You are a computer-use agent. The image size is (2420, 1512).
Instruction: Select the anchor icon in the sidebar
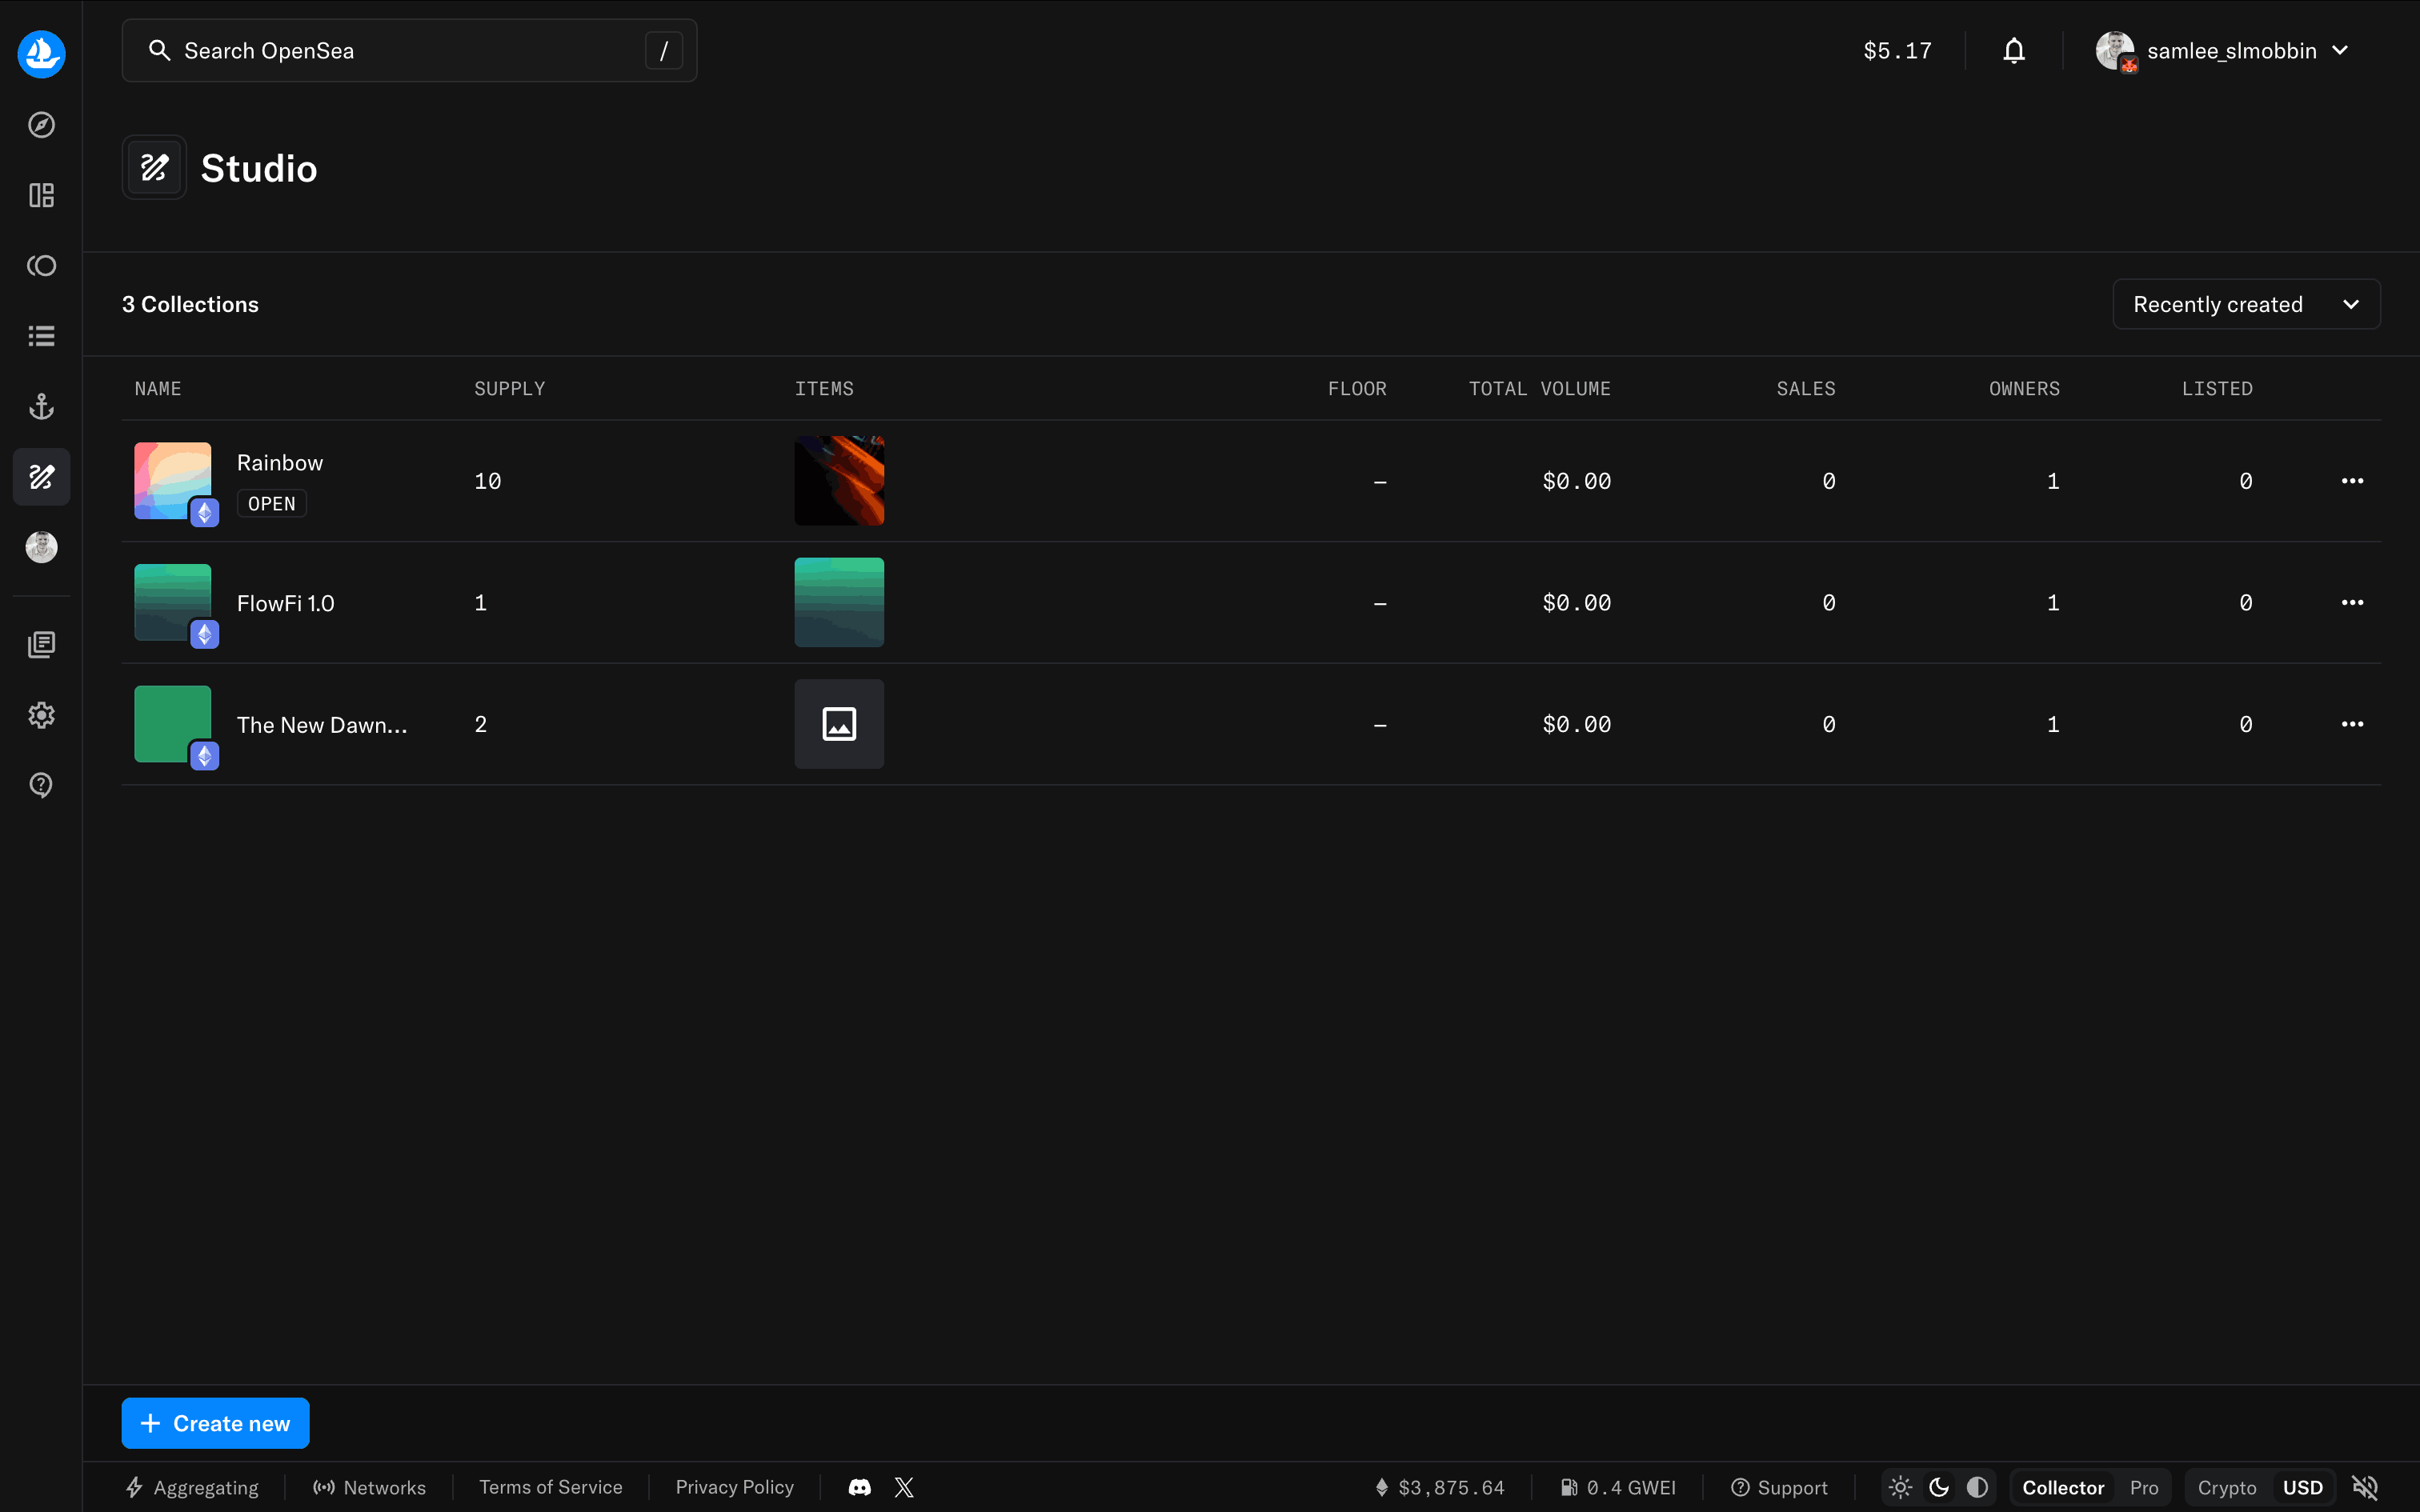tap(40, 406)
